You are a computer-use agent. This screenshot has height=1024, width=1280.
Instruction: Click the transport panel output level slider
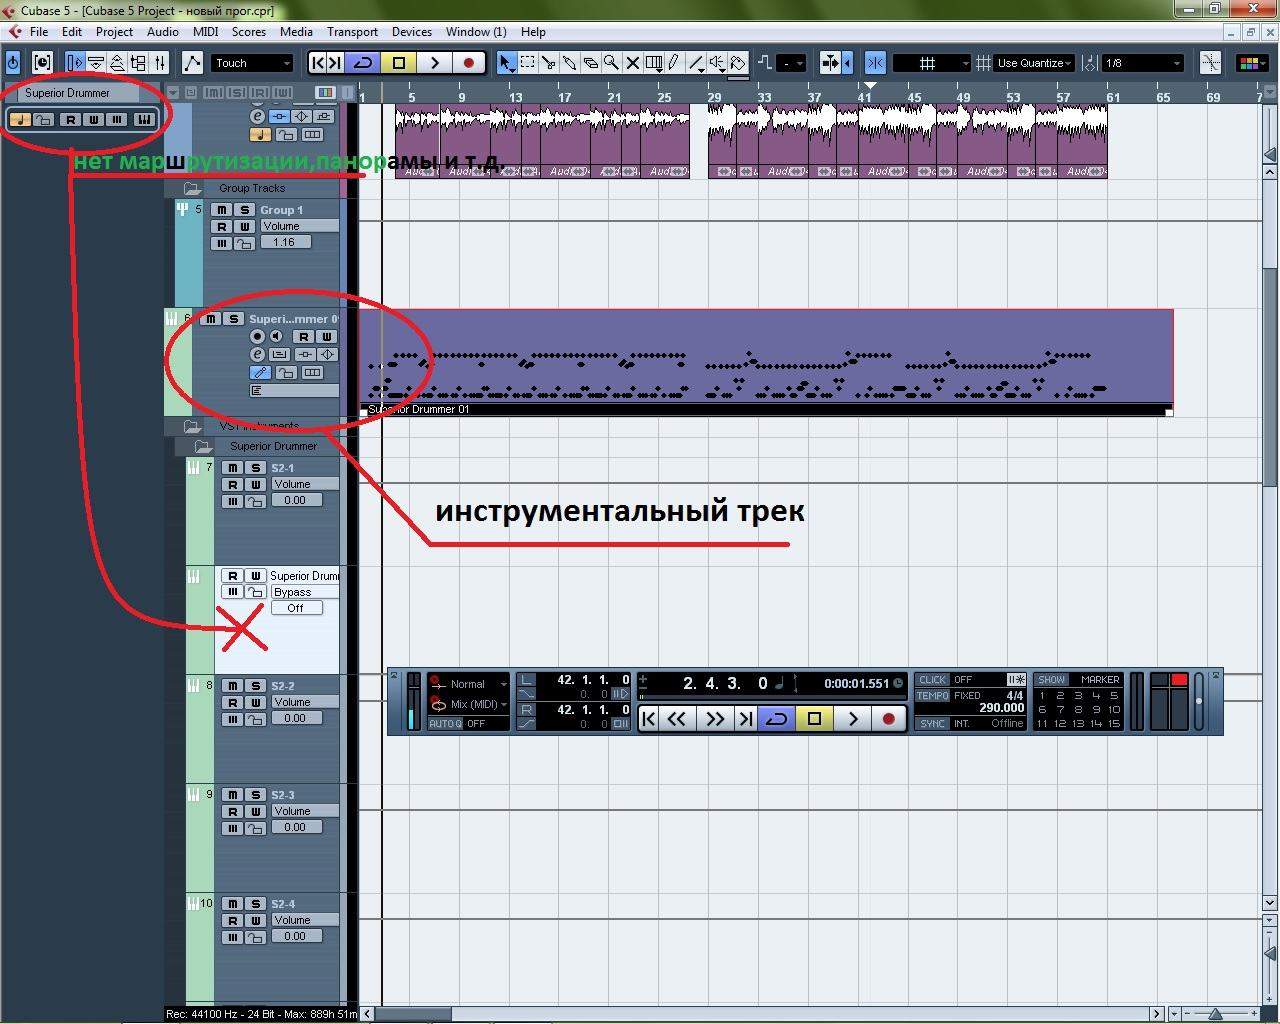tap(1199, 702)
